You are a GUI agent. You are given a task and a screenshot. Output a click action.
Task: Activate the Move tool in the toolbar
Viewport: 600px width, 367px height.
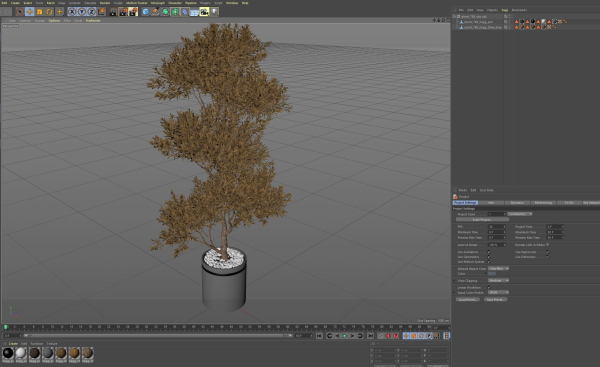29,12
